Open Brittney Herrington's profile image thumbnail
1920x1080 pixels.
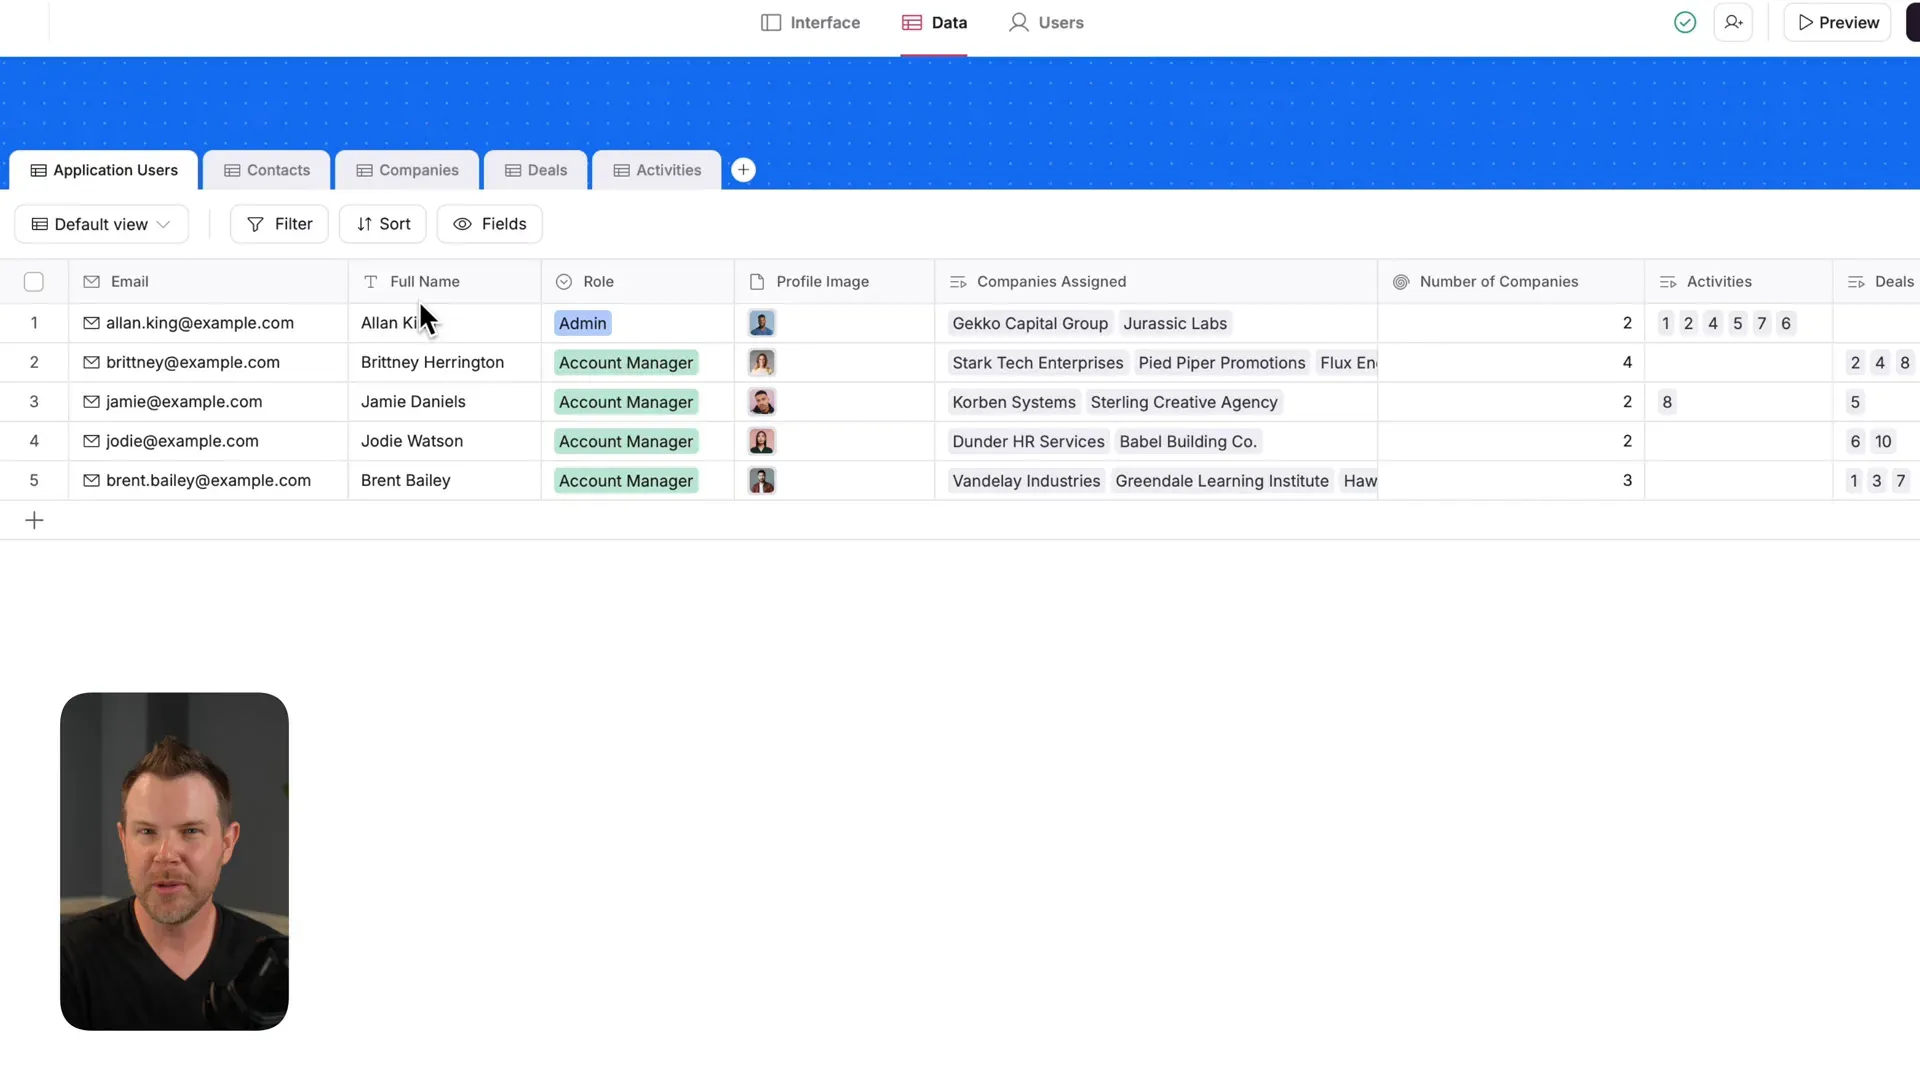762,362
